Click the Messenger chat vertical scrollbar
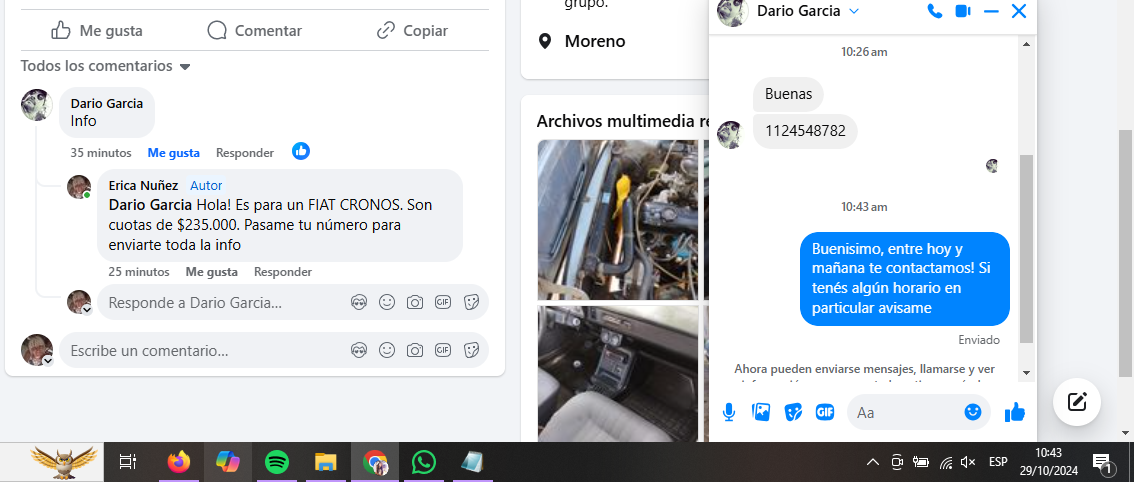Screen dimensions: 1134x482 1026,250
